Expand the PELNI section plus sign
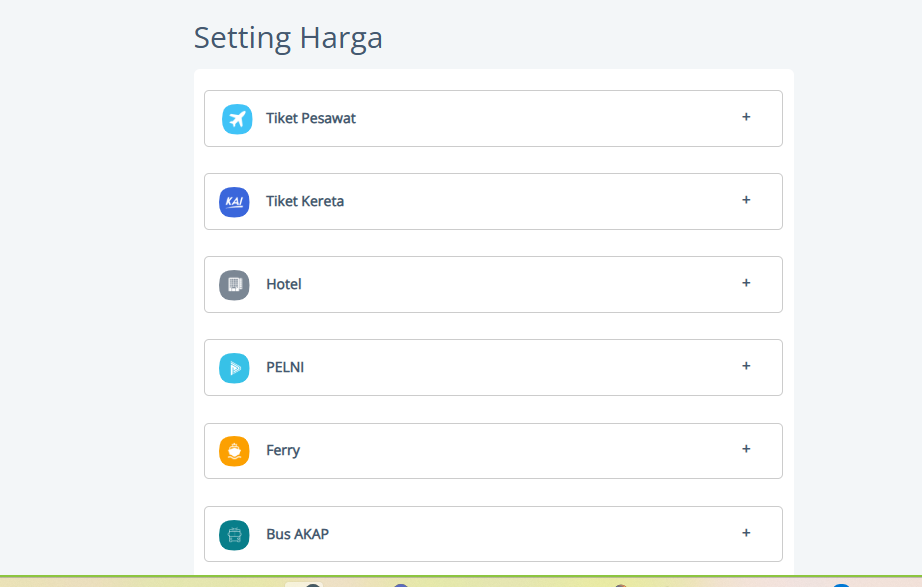Screen dimensions: 922x587 [x=746, y=366]
